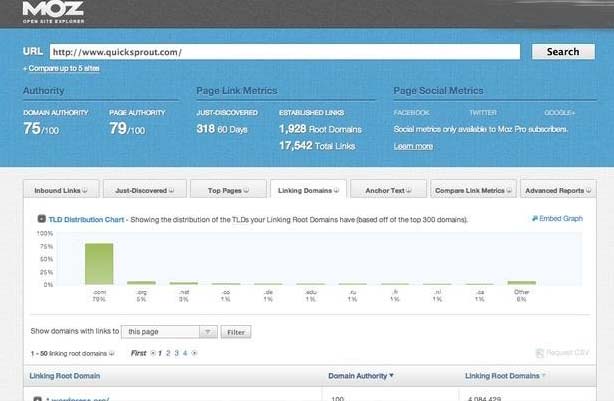Click the Request CSV icon
614x401 pixels.
coord(541,353)
